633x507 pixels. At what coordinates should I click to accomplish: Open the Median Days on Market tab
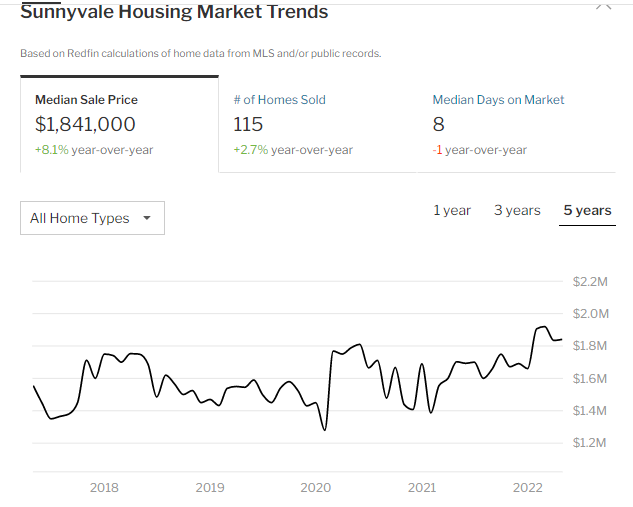pos(516,124)
